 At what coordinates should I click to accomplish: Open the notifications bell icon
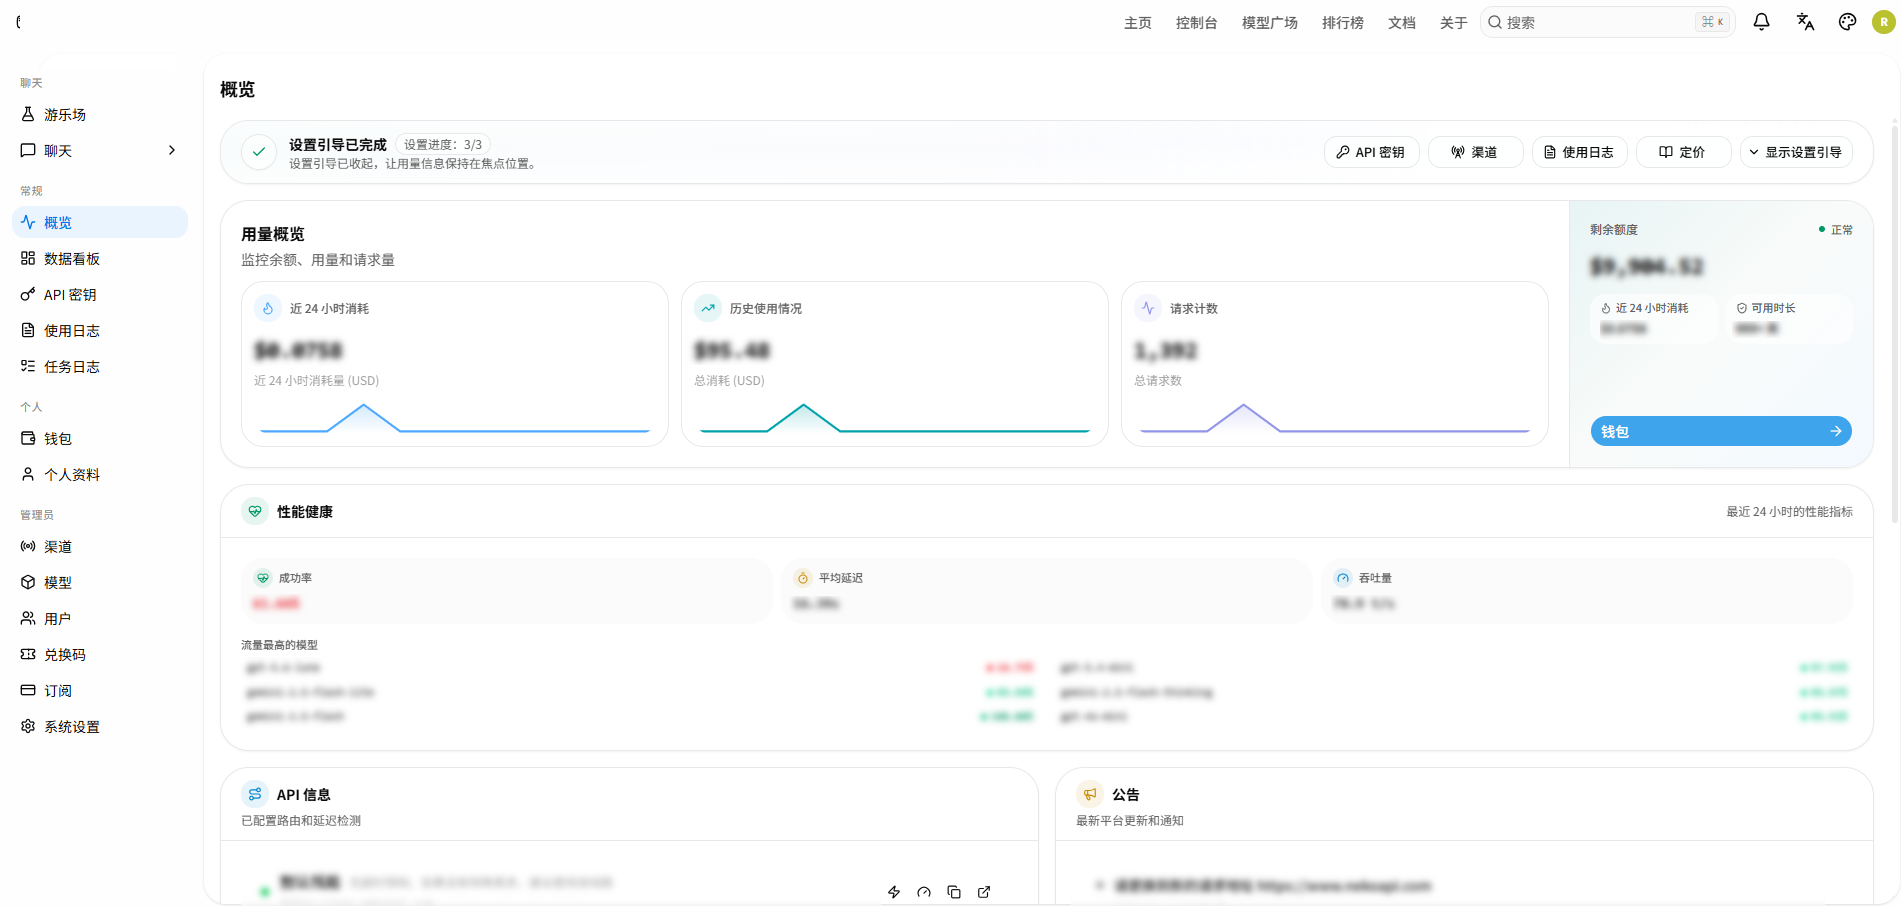pos(1761,22)
